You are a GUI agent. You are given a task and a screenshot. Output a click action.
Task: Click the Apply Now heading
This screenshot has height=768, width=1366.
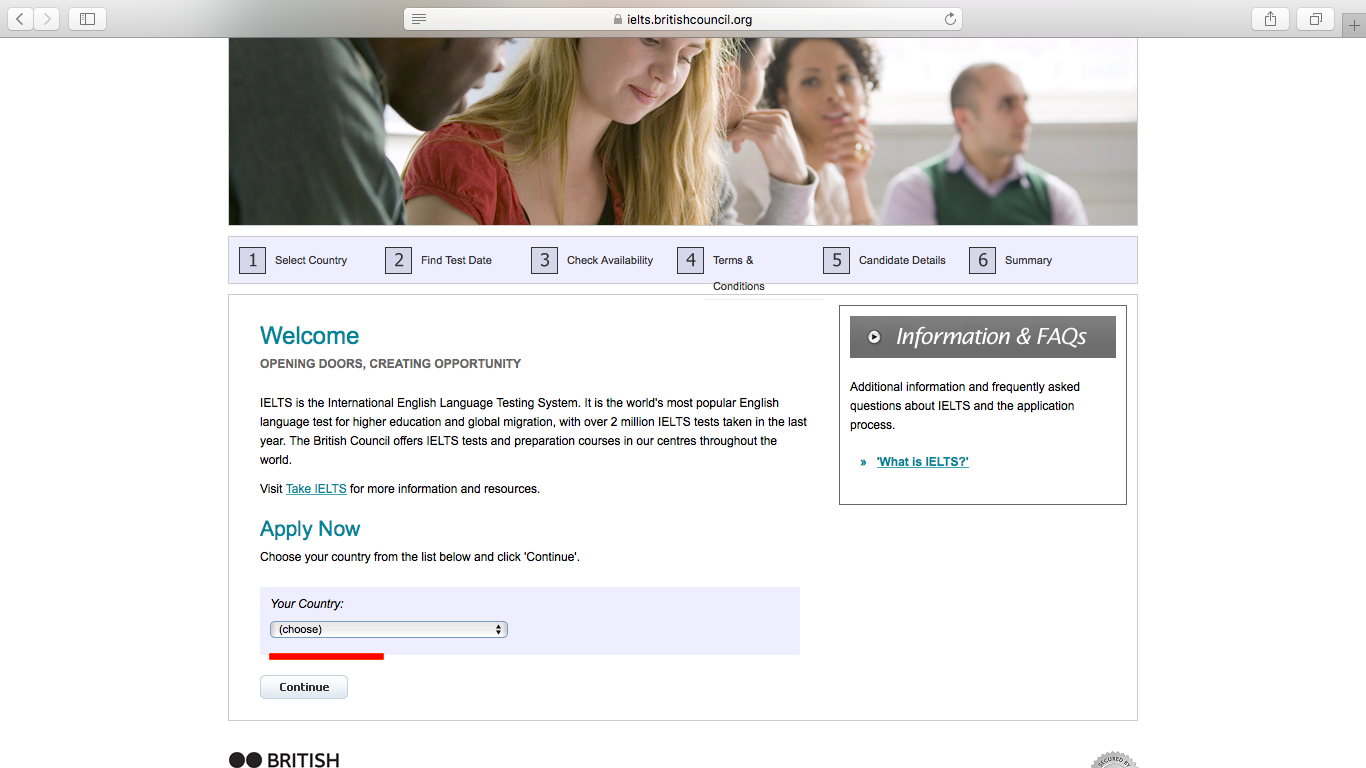point(310,529)
